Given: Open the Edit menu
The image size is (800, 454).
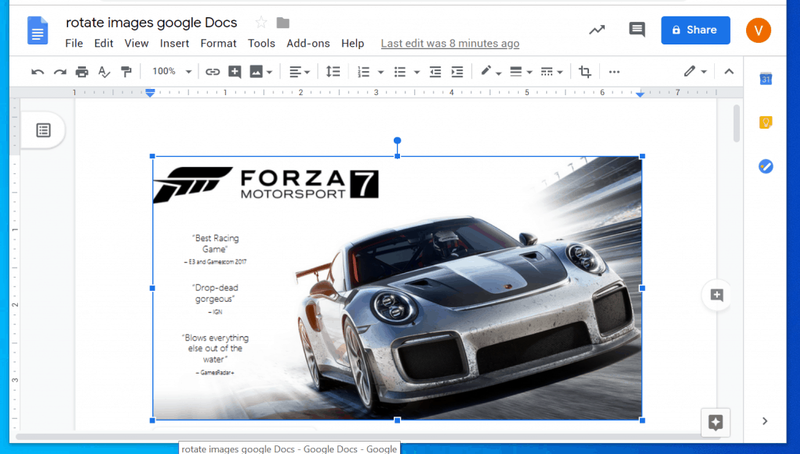Looking at the screenshot, I should [x=104, y=43].
